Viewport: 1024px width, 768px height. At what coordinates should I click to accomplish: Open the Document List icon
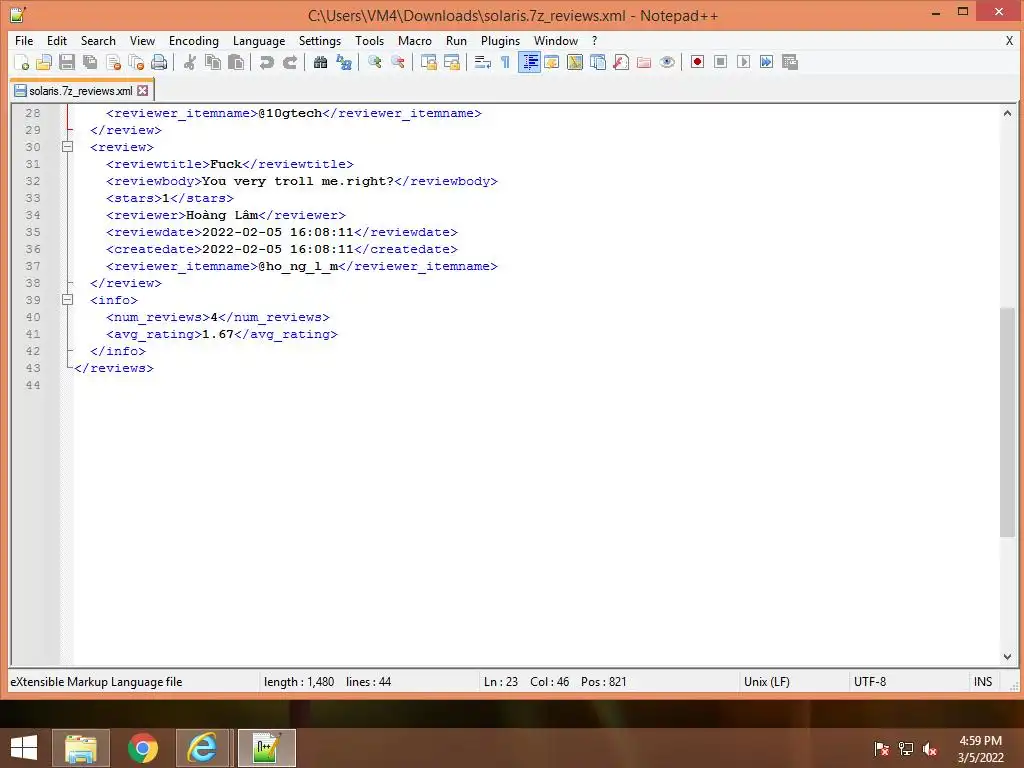click(x=598, y=62)
